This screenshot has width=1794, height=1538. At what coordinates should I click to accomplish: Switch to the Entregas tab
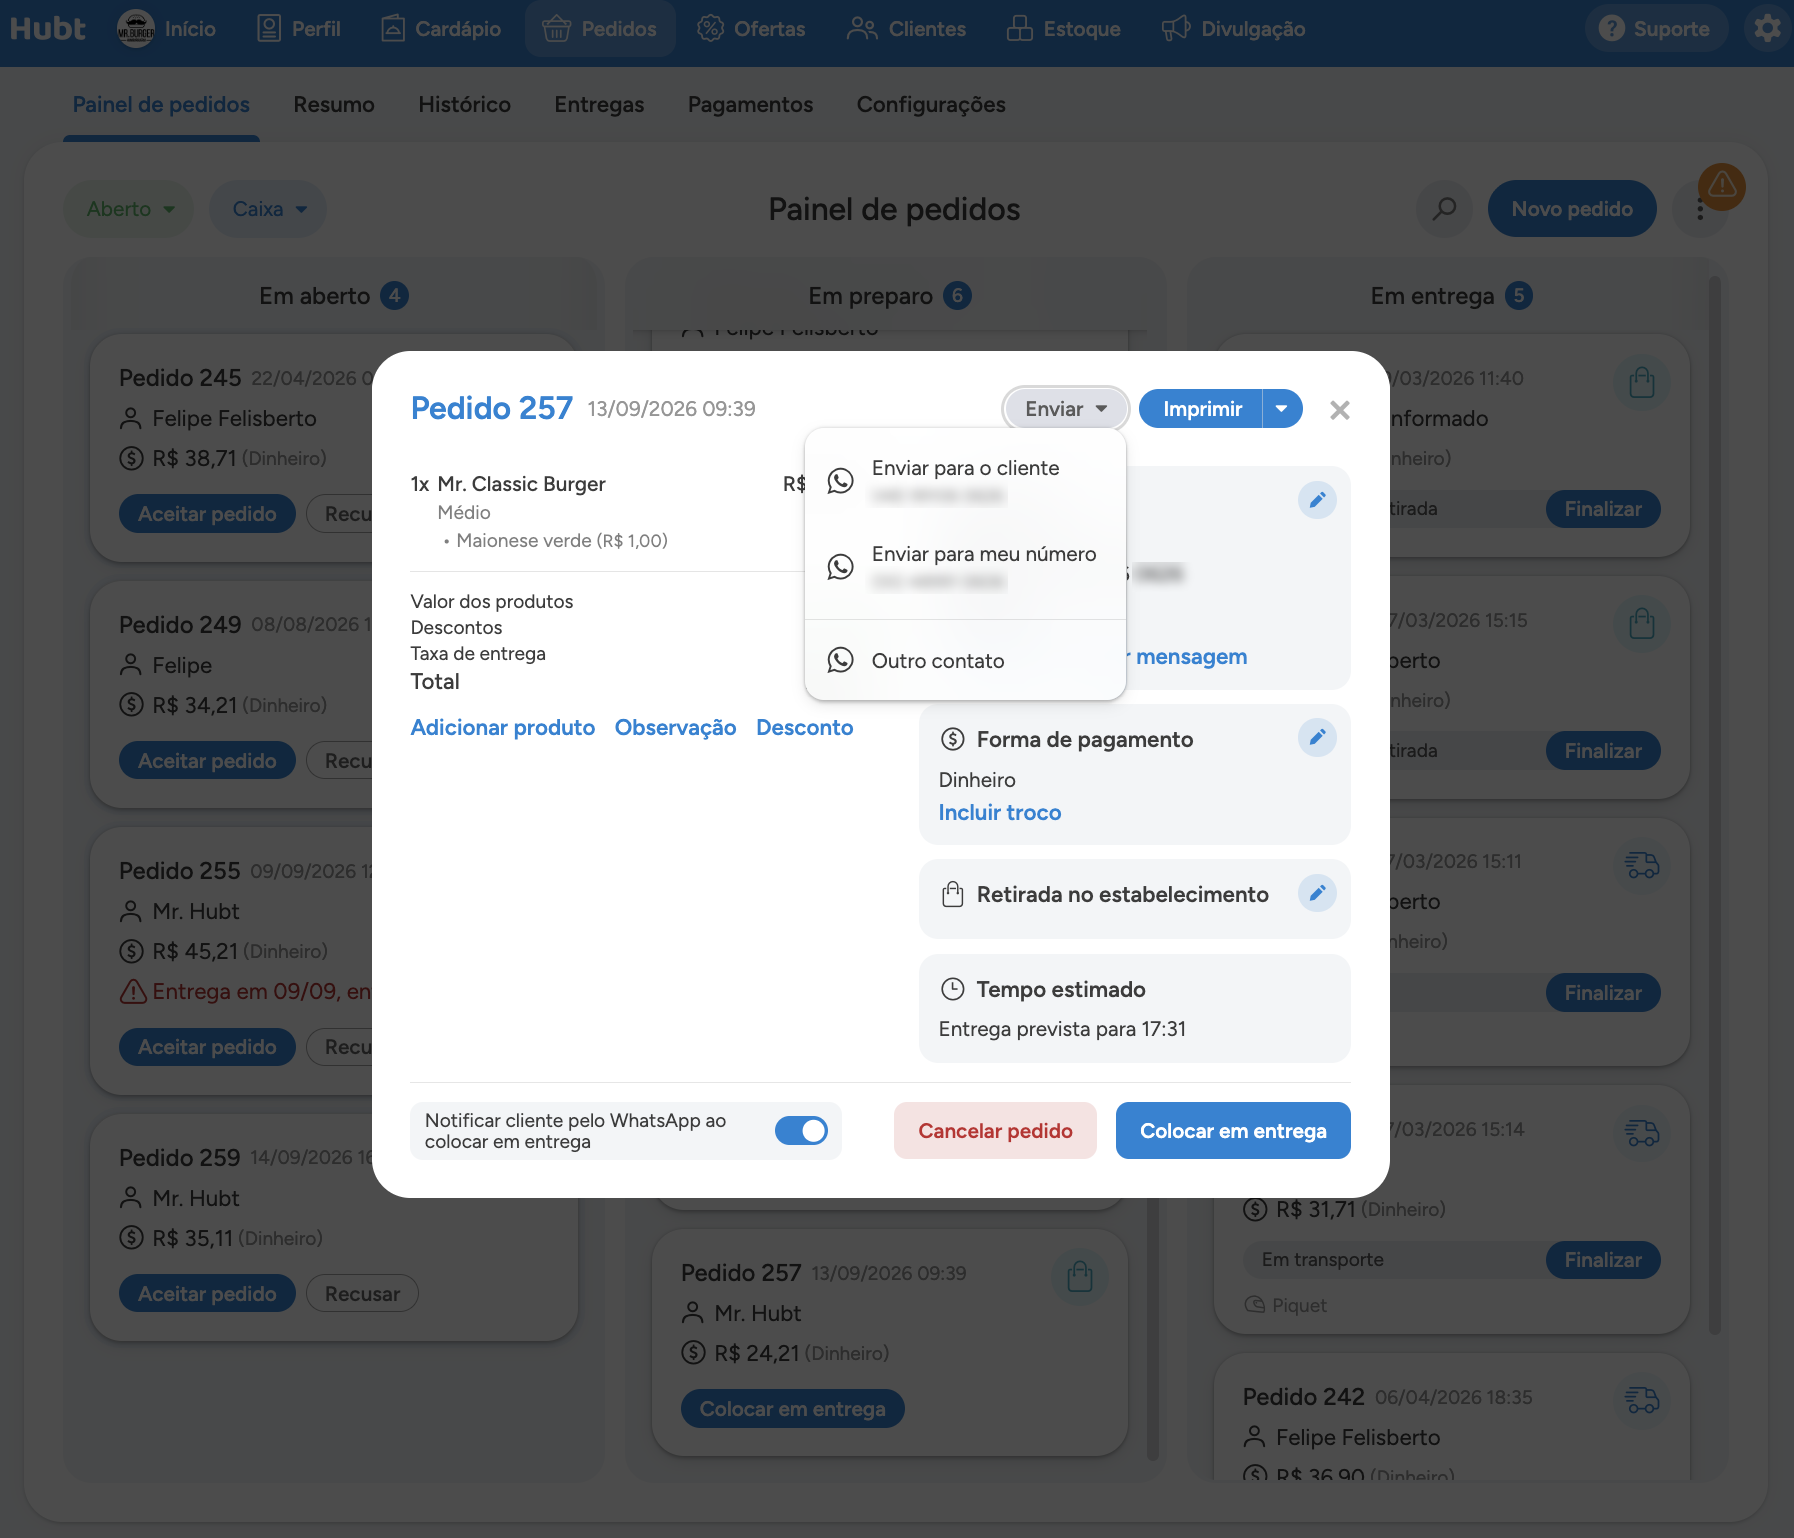tap(599, 104)
